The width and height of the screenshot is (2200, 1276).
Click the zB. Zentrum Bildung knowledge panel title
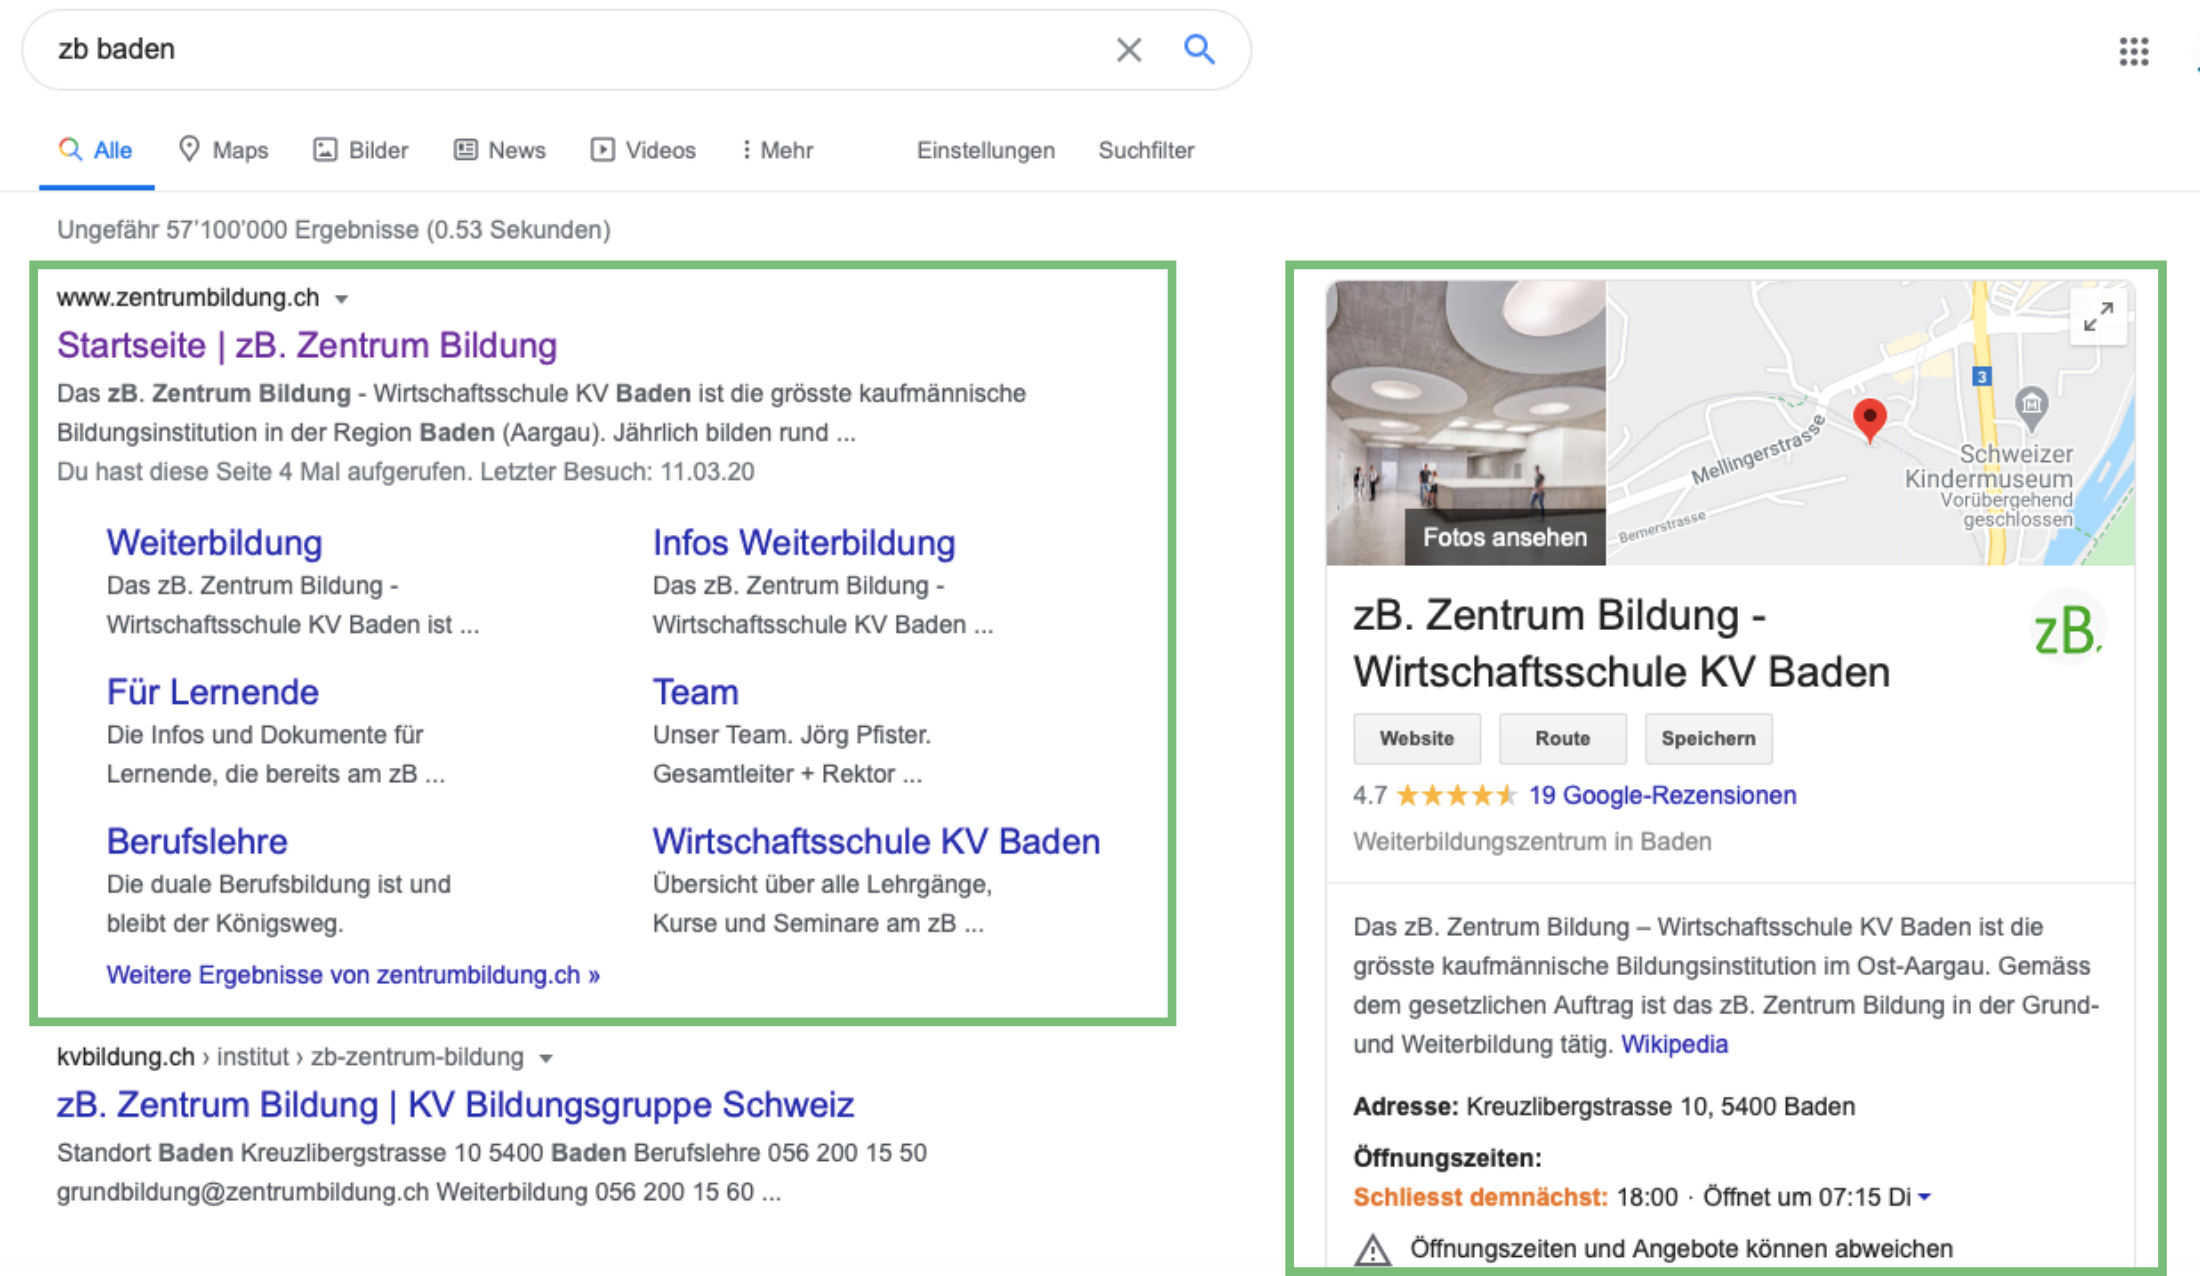point(1621,643)
